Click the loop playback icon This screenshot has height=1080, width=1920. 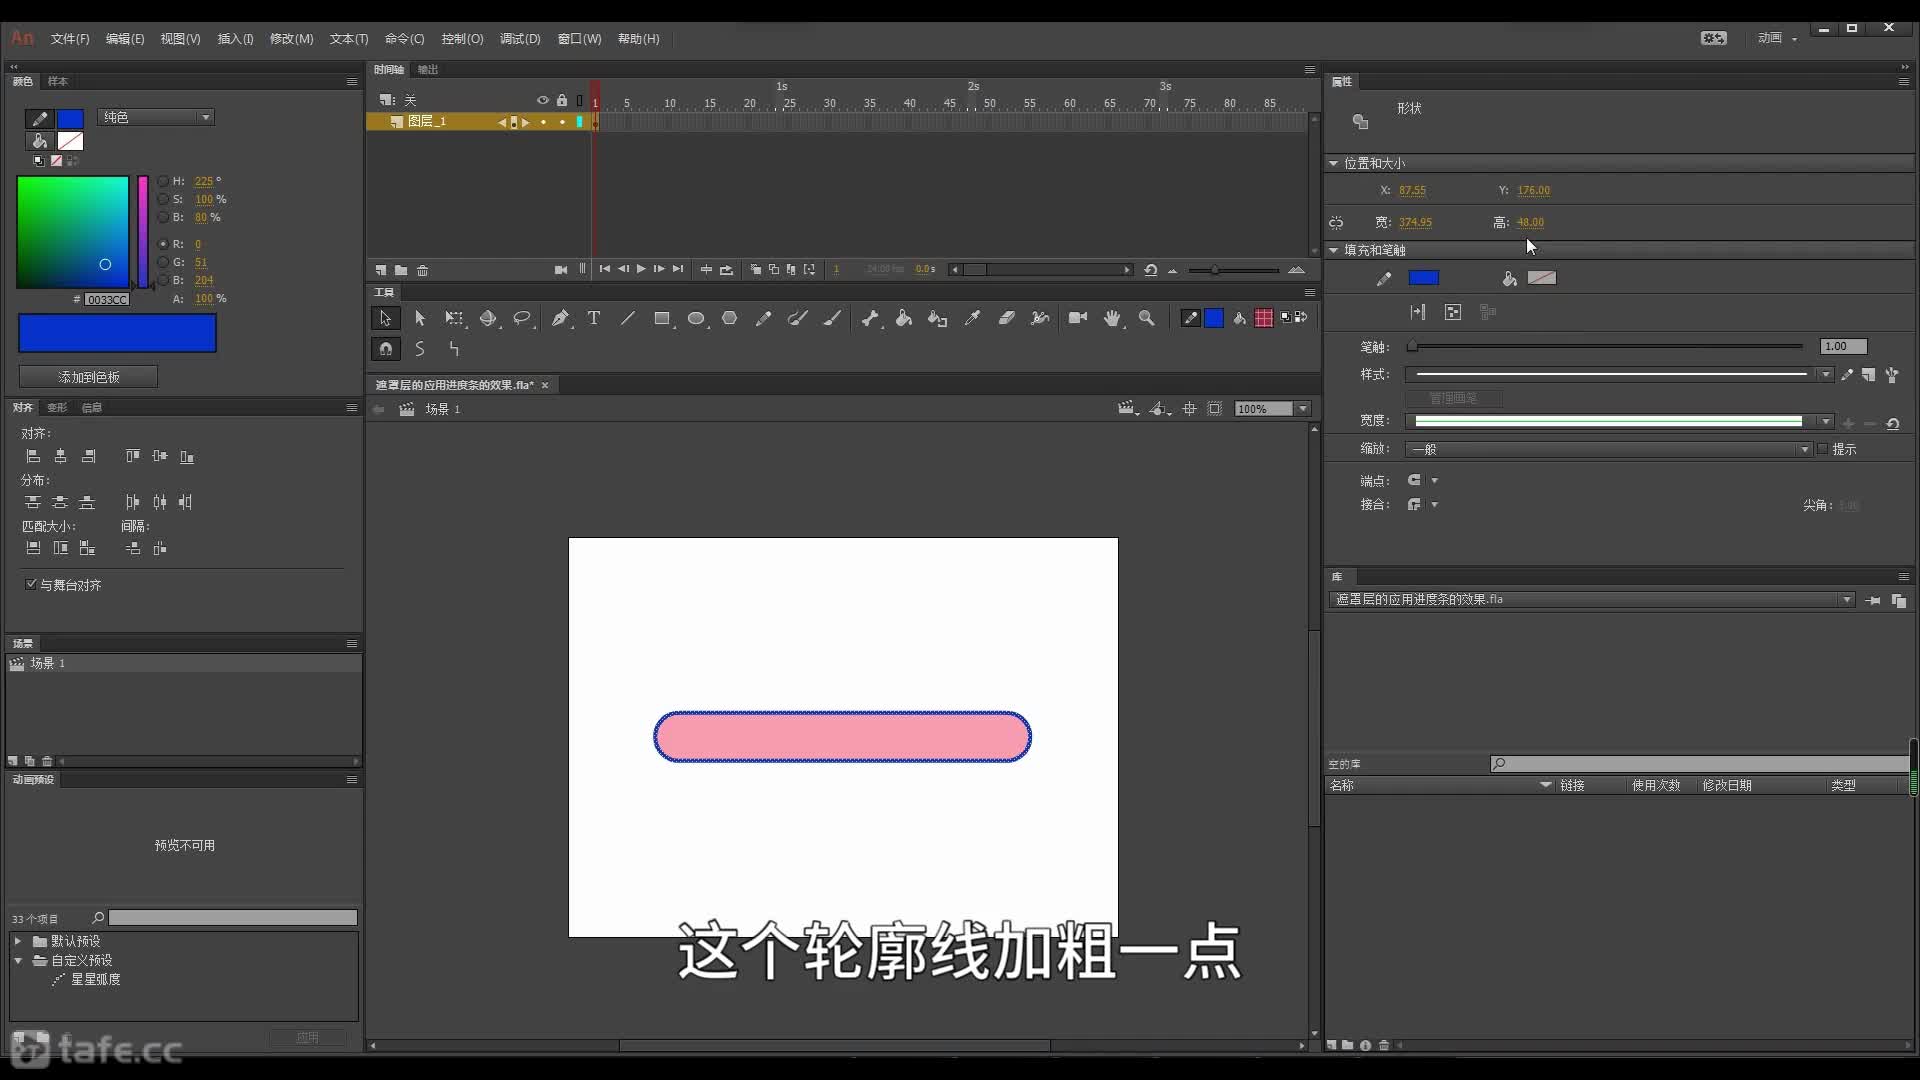727,270
